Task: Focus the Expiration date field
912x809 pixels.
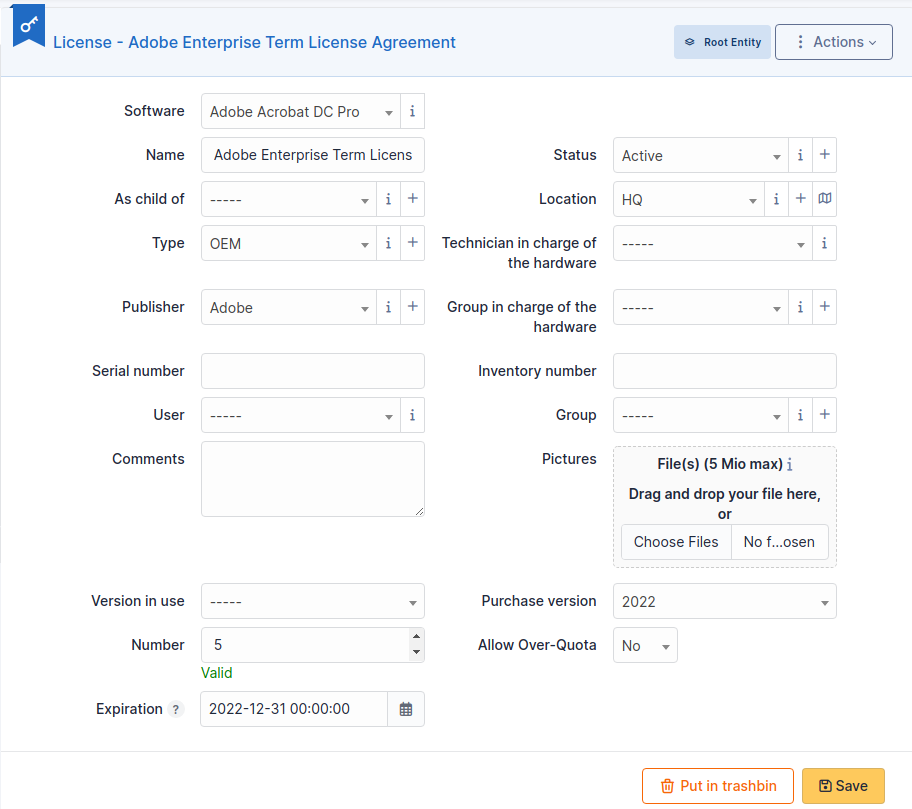Action: (x=294, y=709)
